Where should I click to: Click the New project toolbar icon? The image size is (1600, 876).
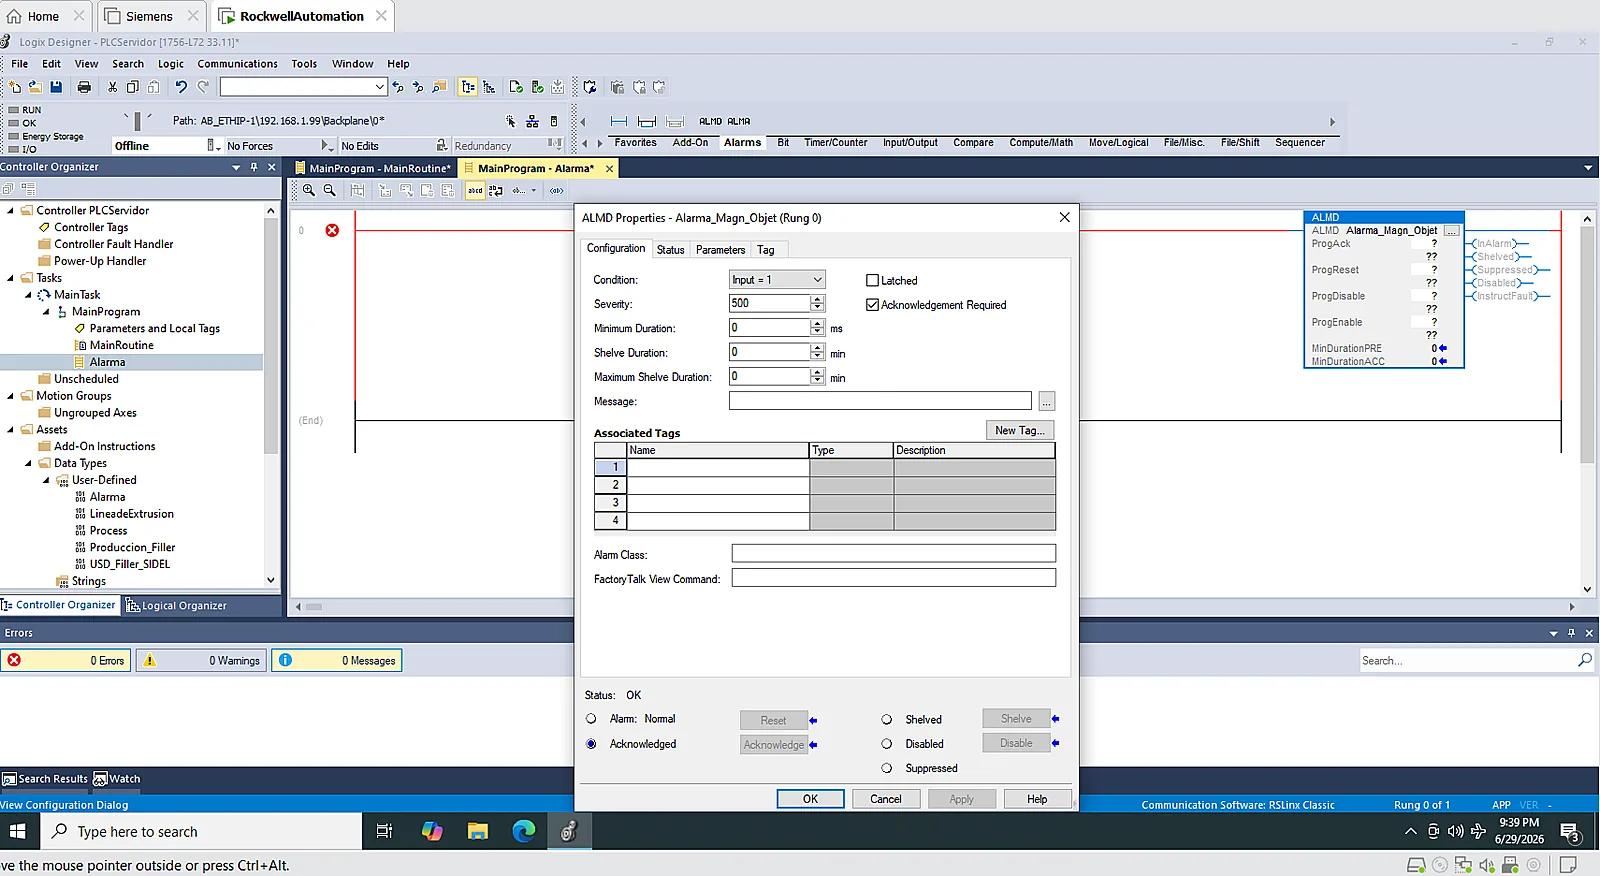(x=14, y=87)
